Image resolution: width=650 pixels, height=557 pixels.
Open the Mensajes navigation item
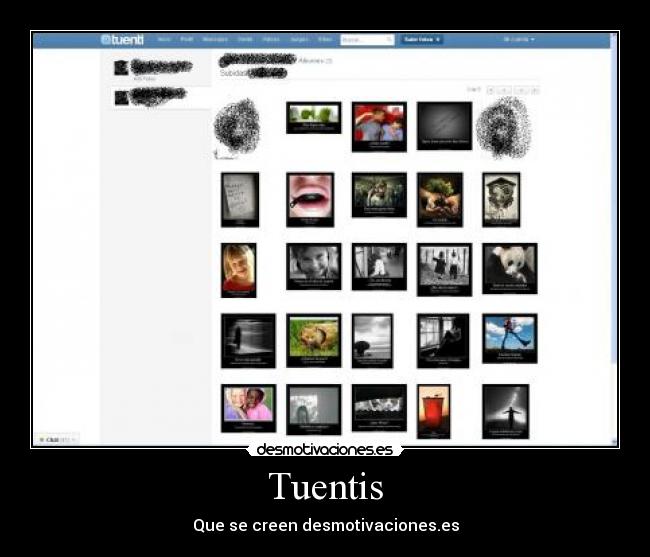[x=215, y=39]
